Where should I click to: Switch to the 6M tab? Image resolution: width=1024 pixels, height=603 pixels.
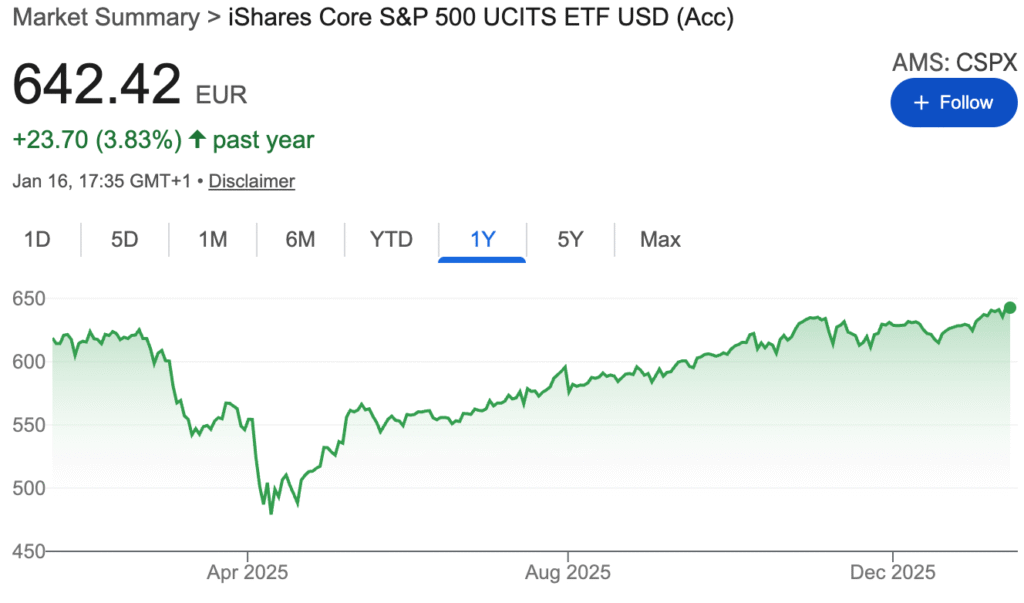tap(300, 240)
